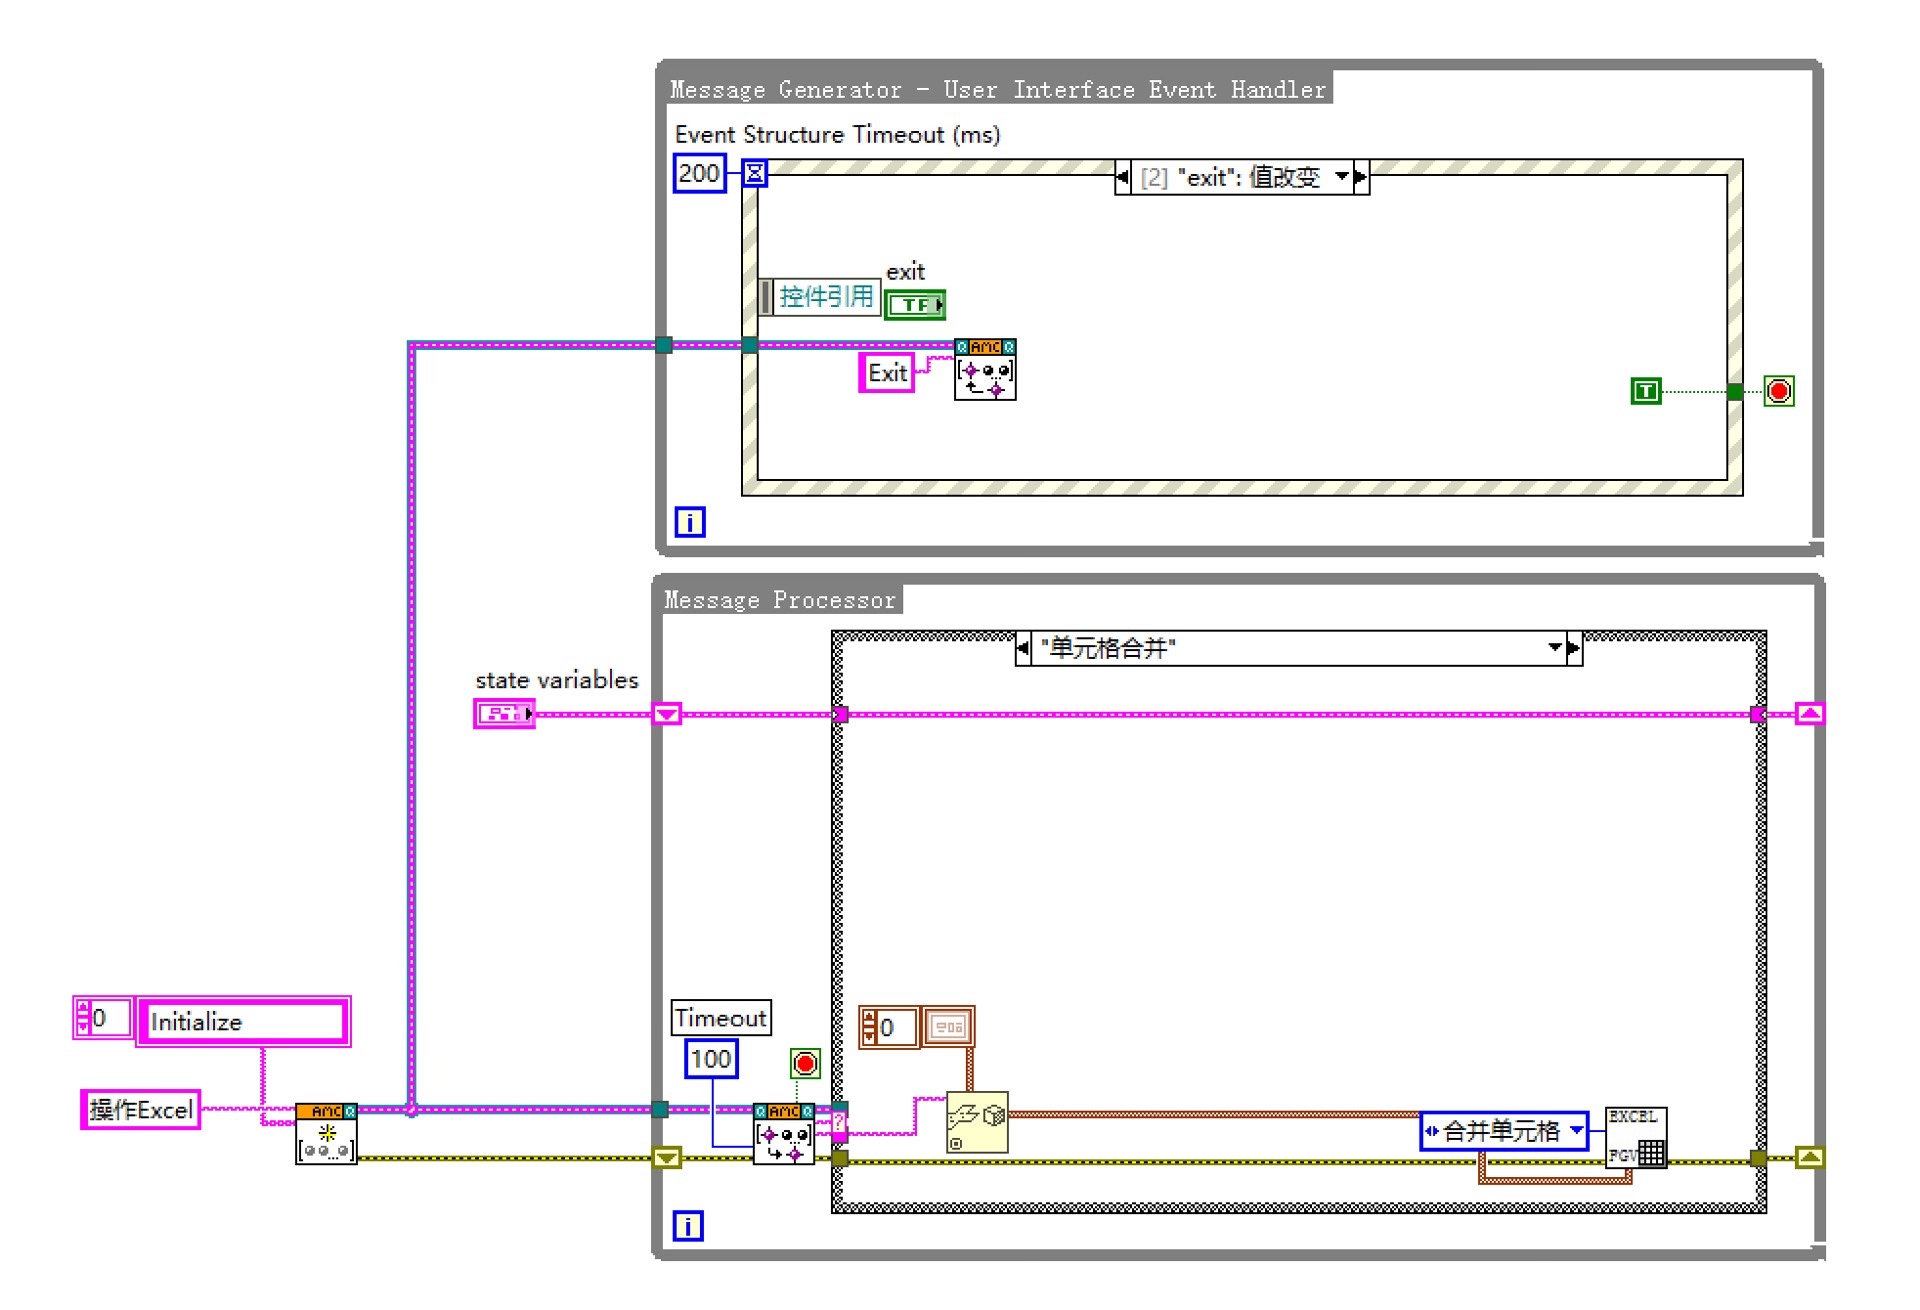Click the event structure timeout hourglass terminal
1920x1310 pixels.
755,174
